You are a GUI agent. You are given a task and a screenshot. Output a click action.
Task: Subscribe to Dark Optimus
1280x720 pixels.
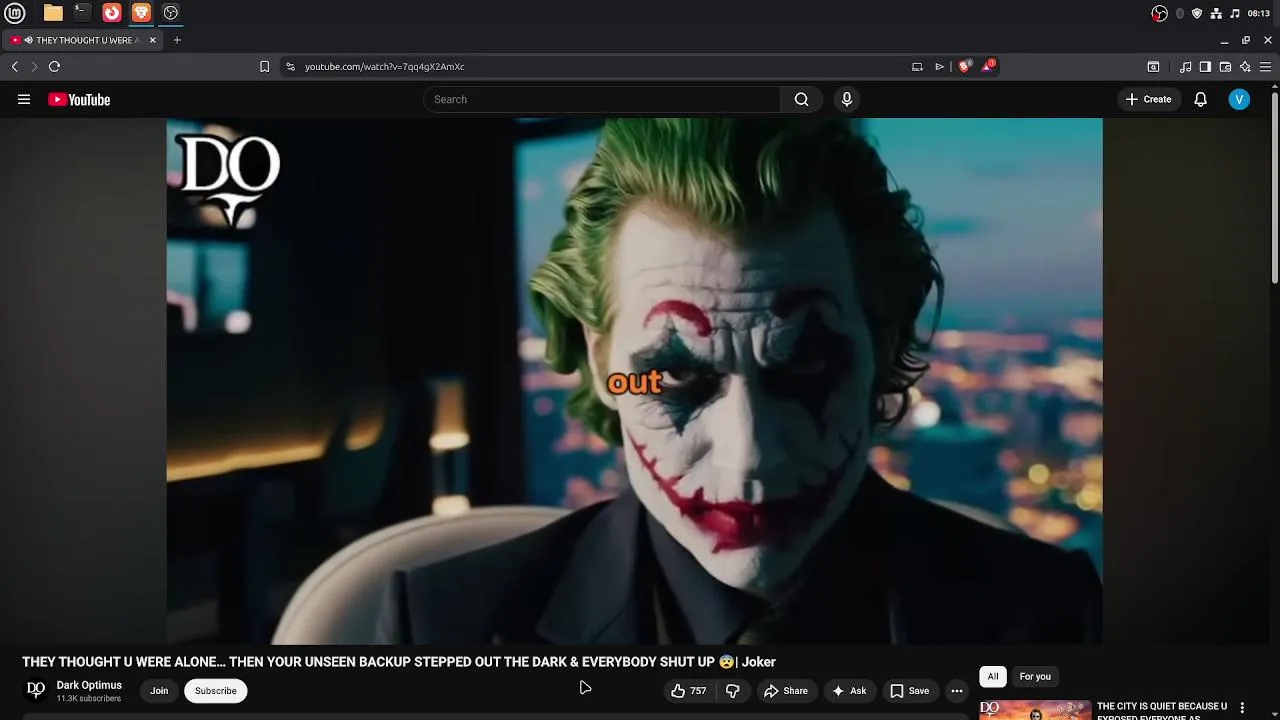pyautogui.click(x=216, y=691)
